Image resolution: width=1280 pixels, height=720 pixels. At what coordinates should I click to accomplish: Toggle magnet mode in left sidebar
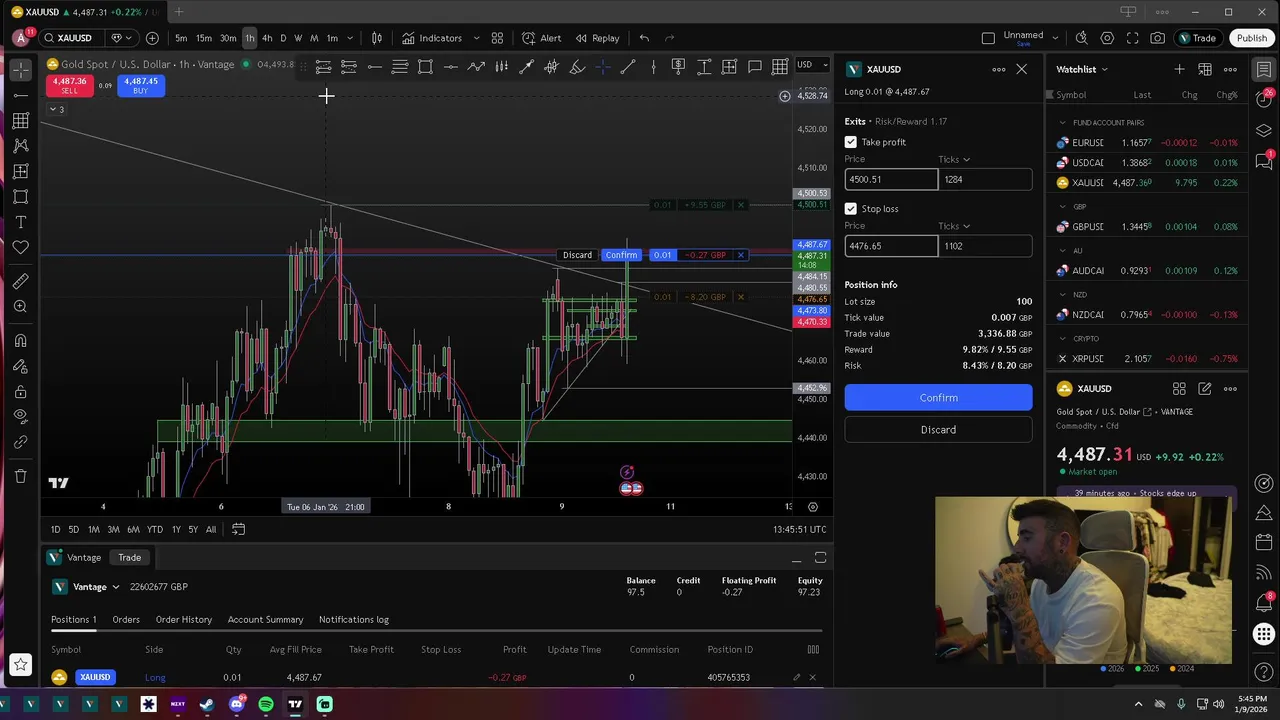(20, 340)
